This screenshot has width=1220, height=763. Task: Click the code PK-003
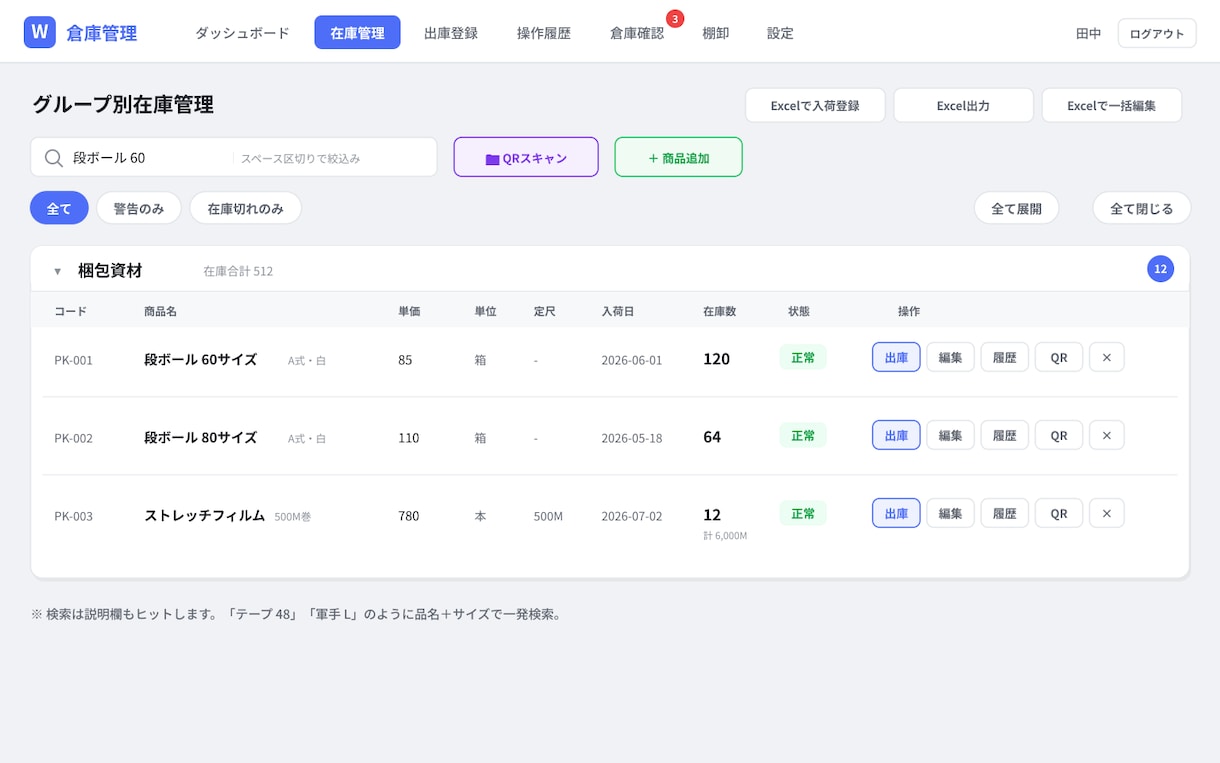click(73, 516)
